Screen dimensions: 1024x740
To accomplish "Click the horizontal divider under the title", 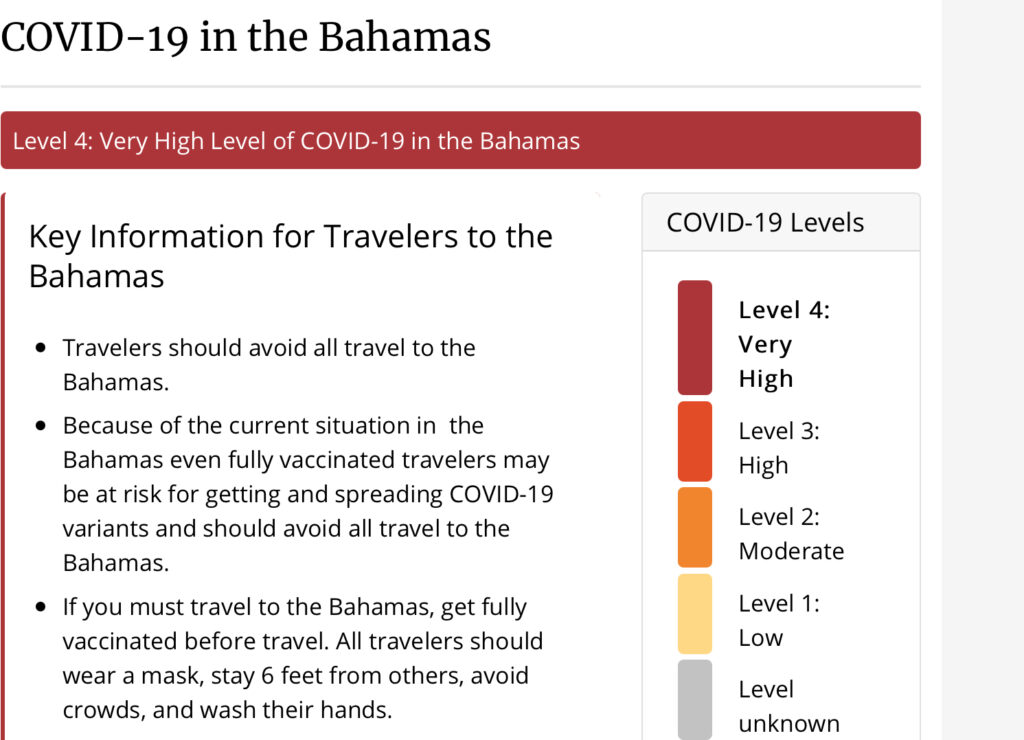I will [x=460, y=86].
